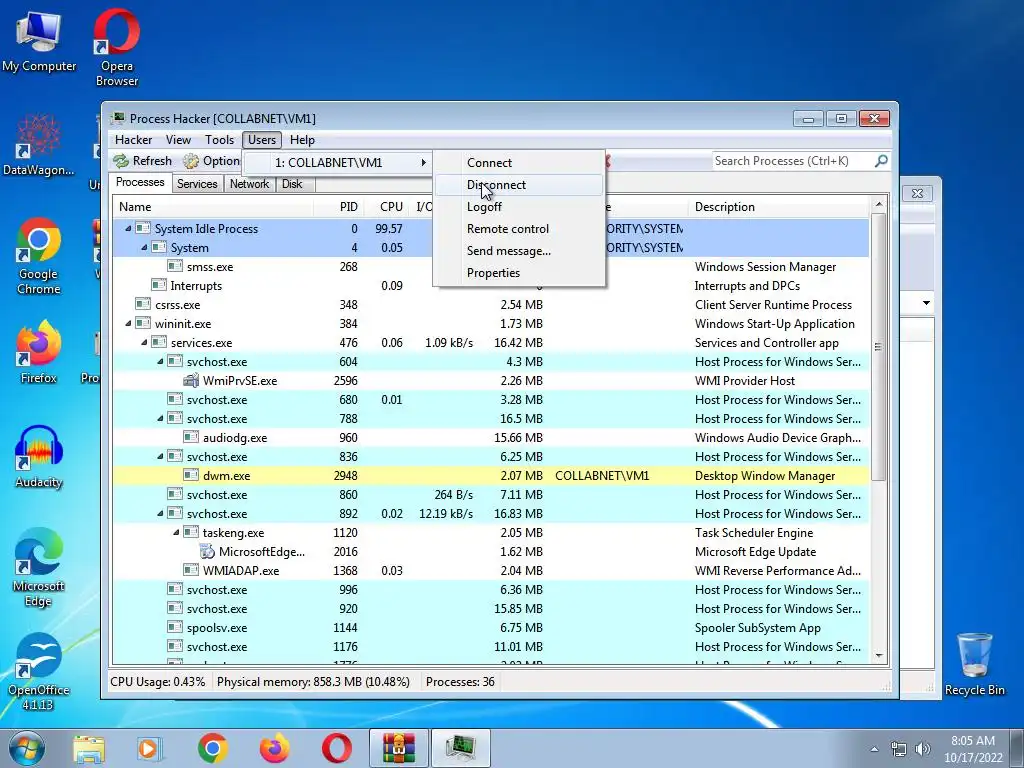Click the scrollbar down arrow in the process list
1024x768 pixels.
pos(879,656)
